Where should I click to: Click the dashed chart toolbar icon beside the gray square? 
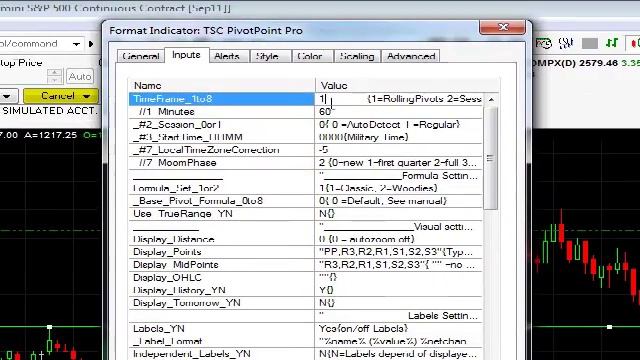tap(566, 43)
